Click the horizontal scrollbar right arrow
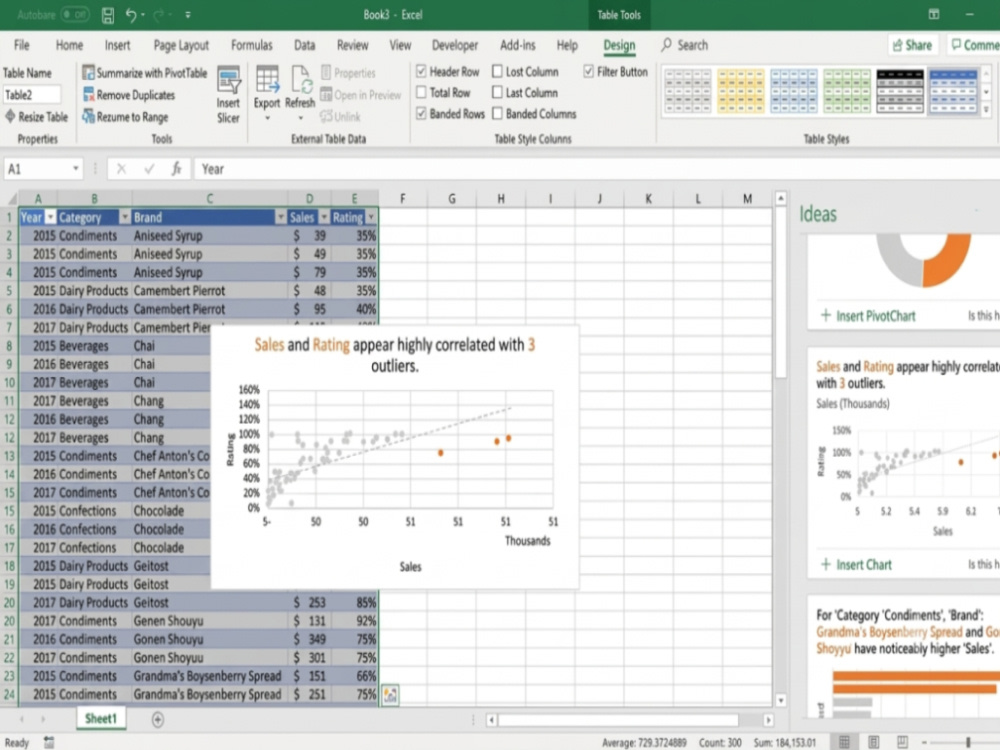1000x750 pixels. tap(768, 720)
